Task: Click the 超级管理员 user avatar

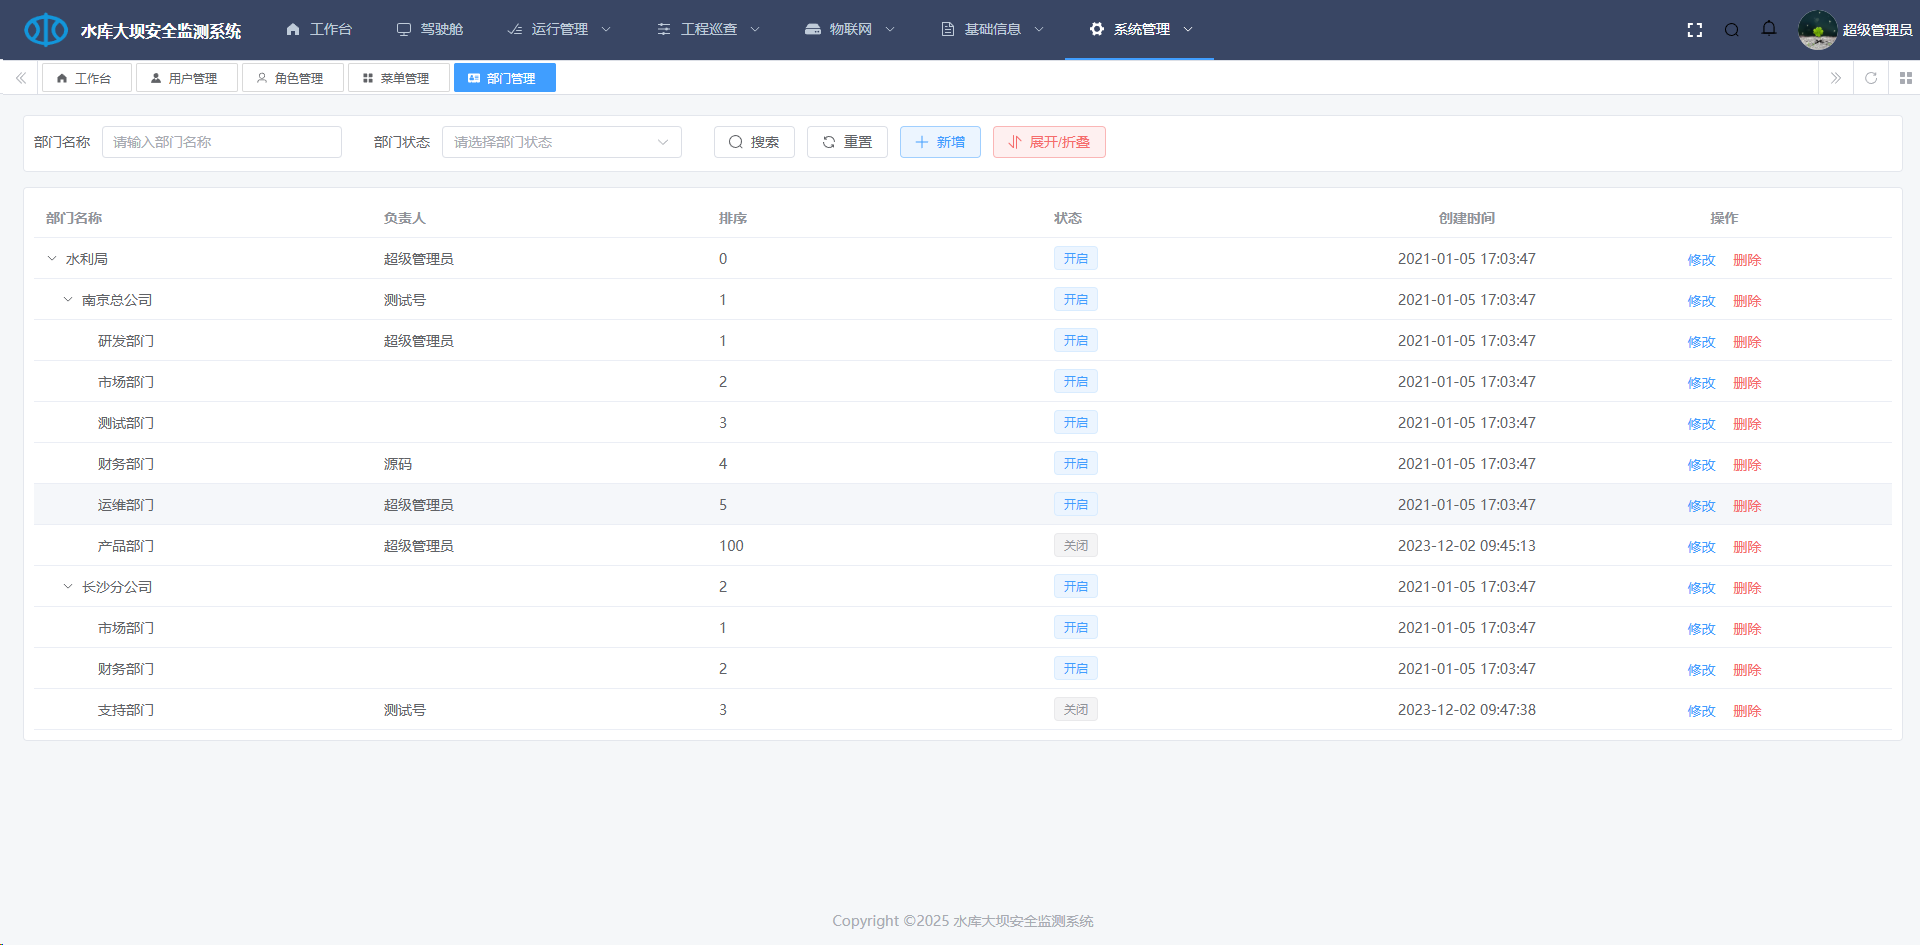Action: tap(1817, 30)
